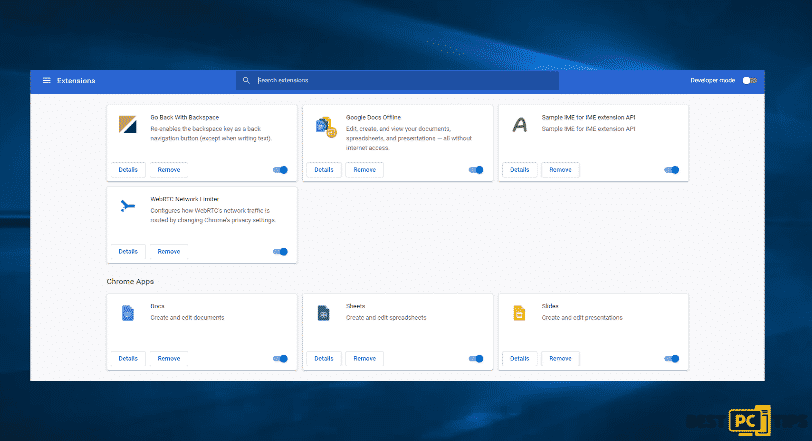Open Details for Google Docs Offline

coord(324,170)
